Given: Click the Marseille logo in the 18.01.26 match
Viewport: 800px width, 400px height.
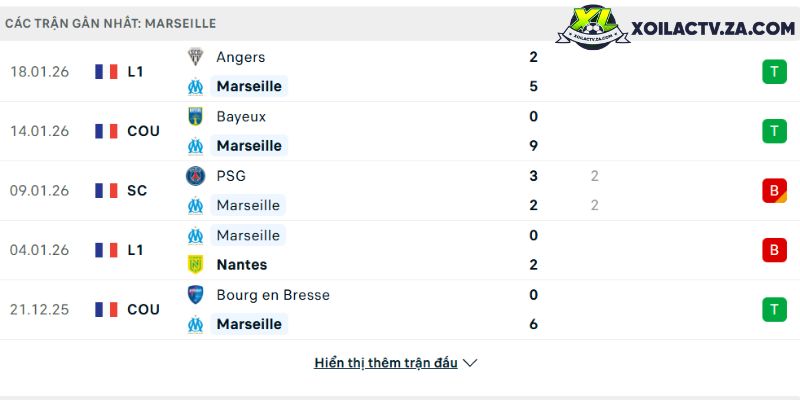Looking at the screenshot, I should [196, 86].
